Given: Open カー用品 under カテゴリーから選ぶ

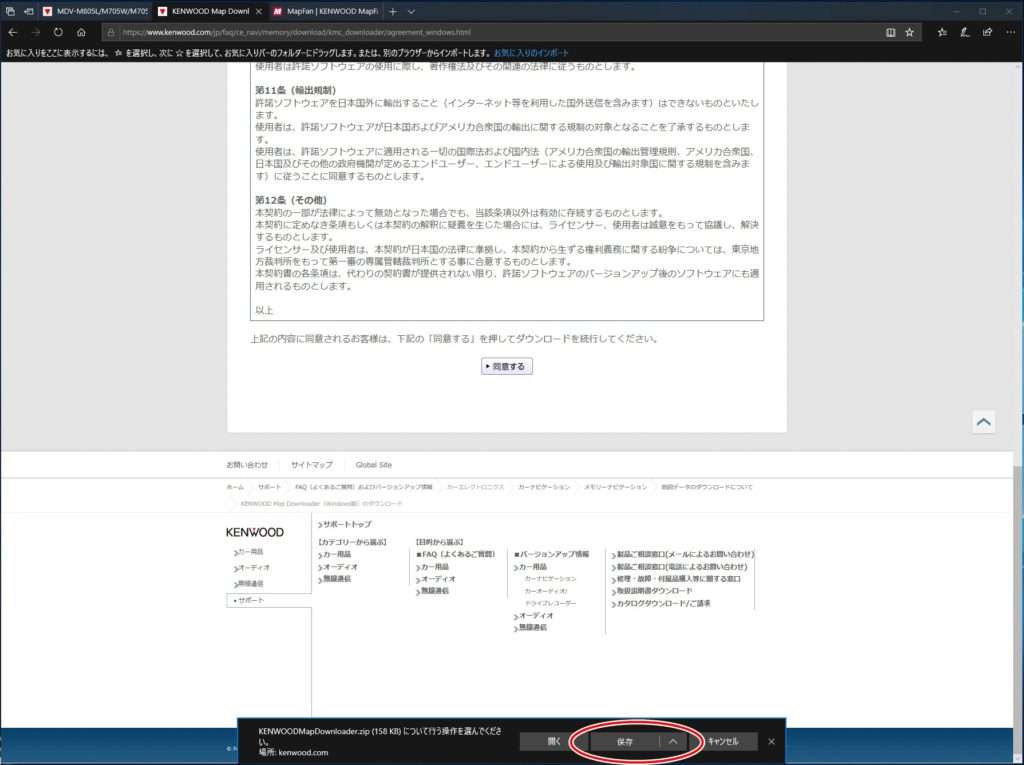Looking at the screenshot, I should 334,555.
